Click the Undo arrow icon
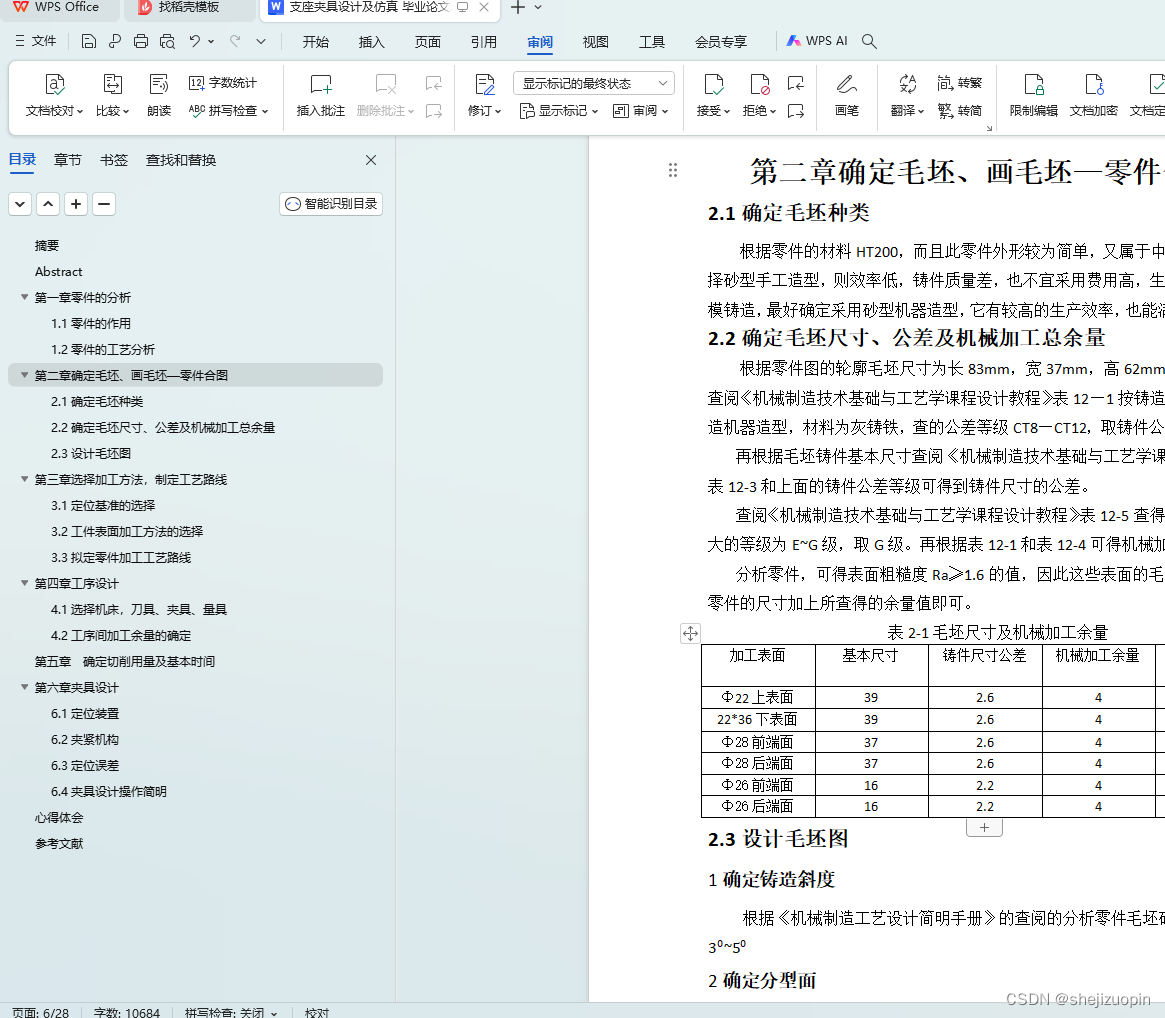 pos(194,42)
